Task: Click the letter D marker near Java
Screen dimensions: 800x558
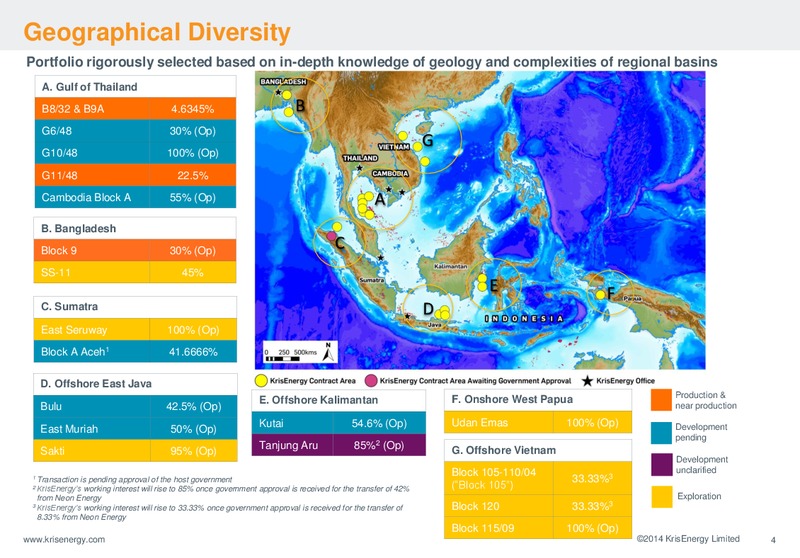Action: 428,309
